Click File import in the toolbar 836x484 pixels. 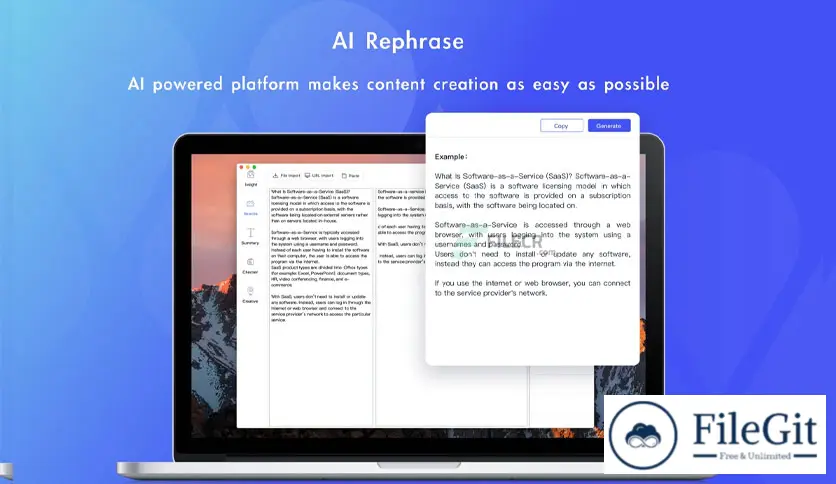287,175
